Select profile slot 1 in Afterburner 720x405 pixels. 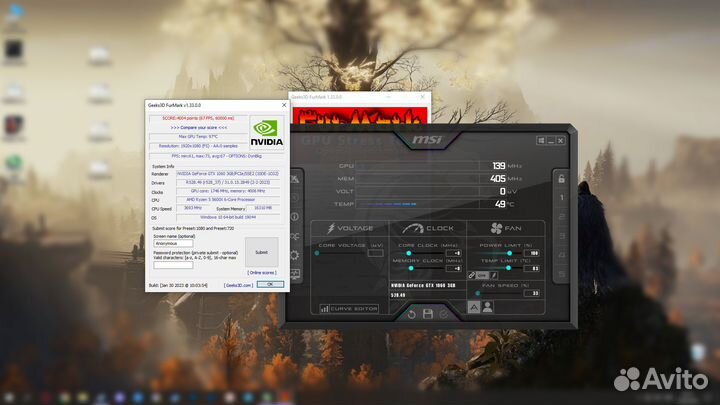(x=561, y=198)
